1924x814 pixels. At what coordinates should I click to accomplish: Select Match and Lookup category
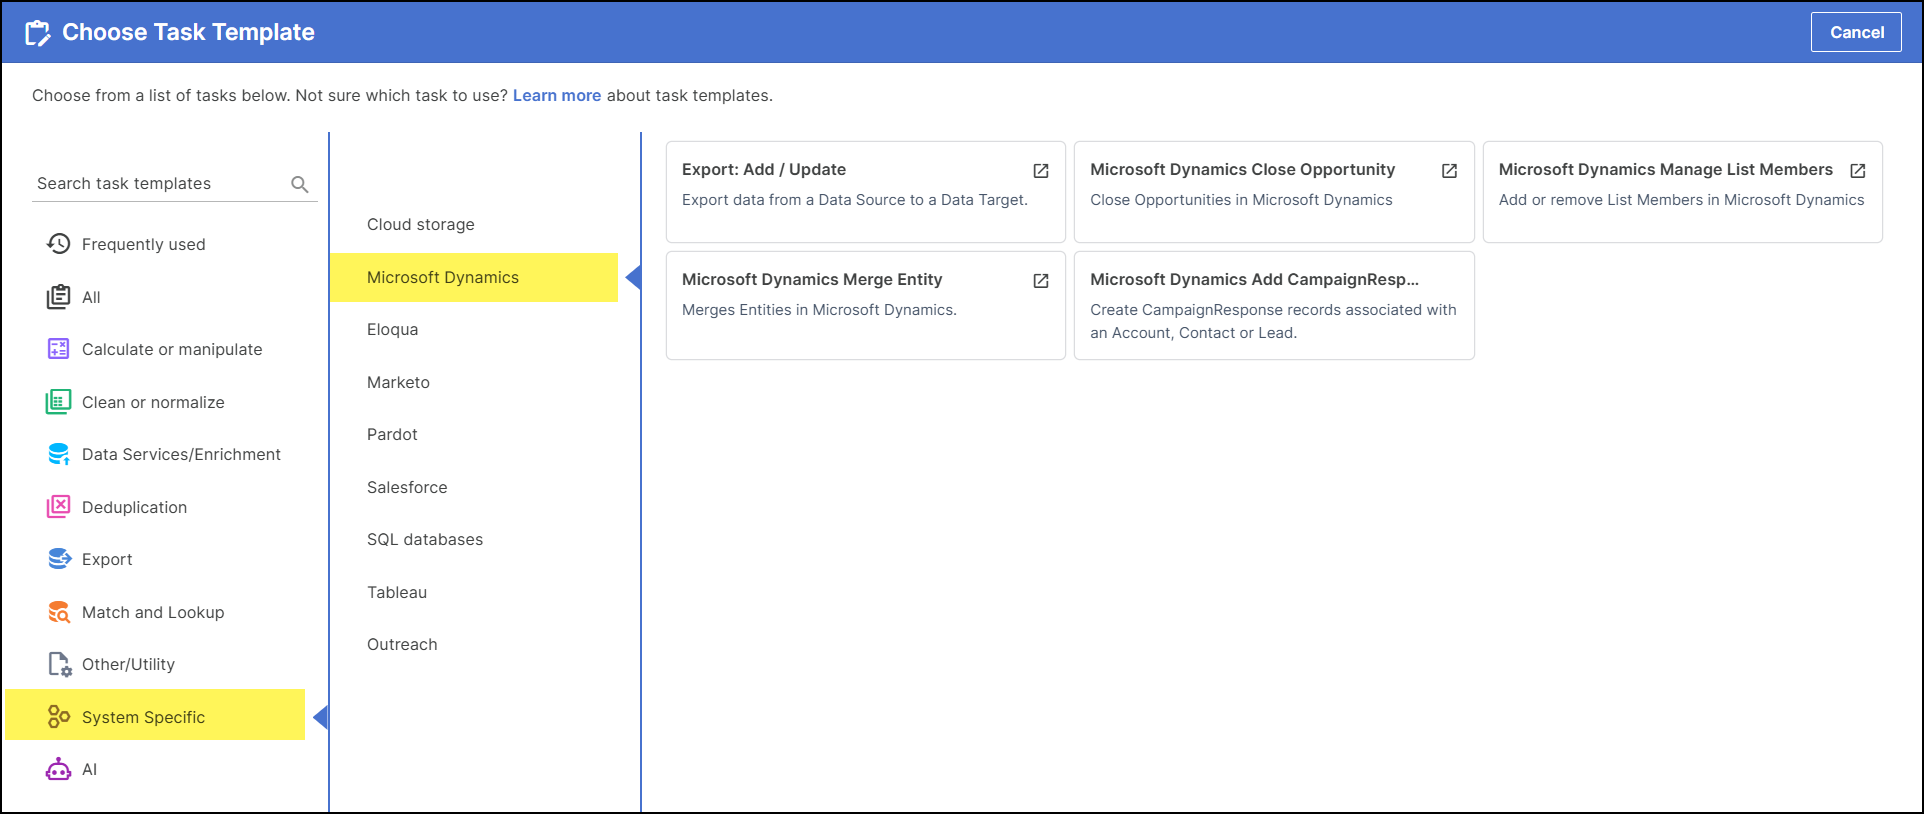point(155,612)
